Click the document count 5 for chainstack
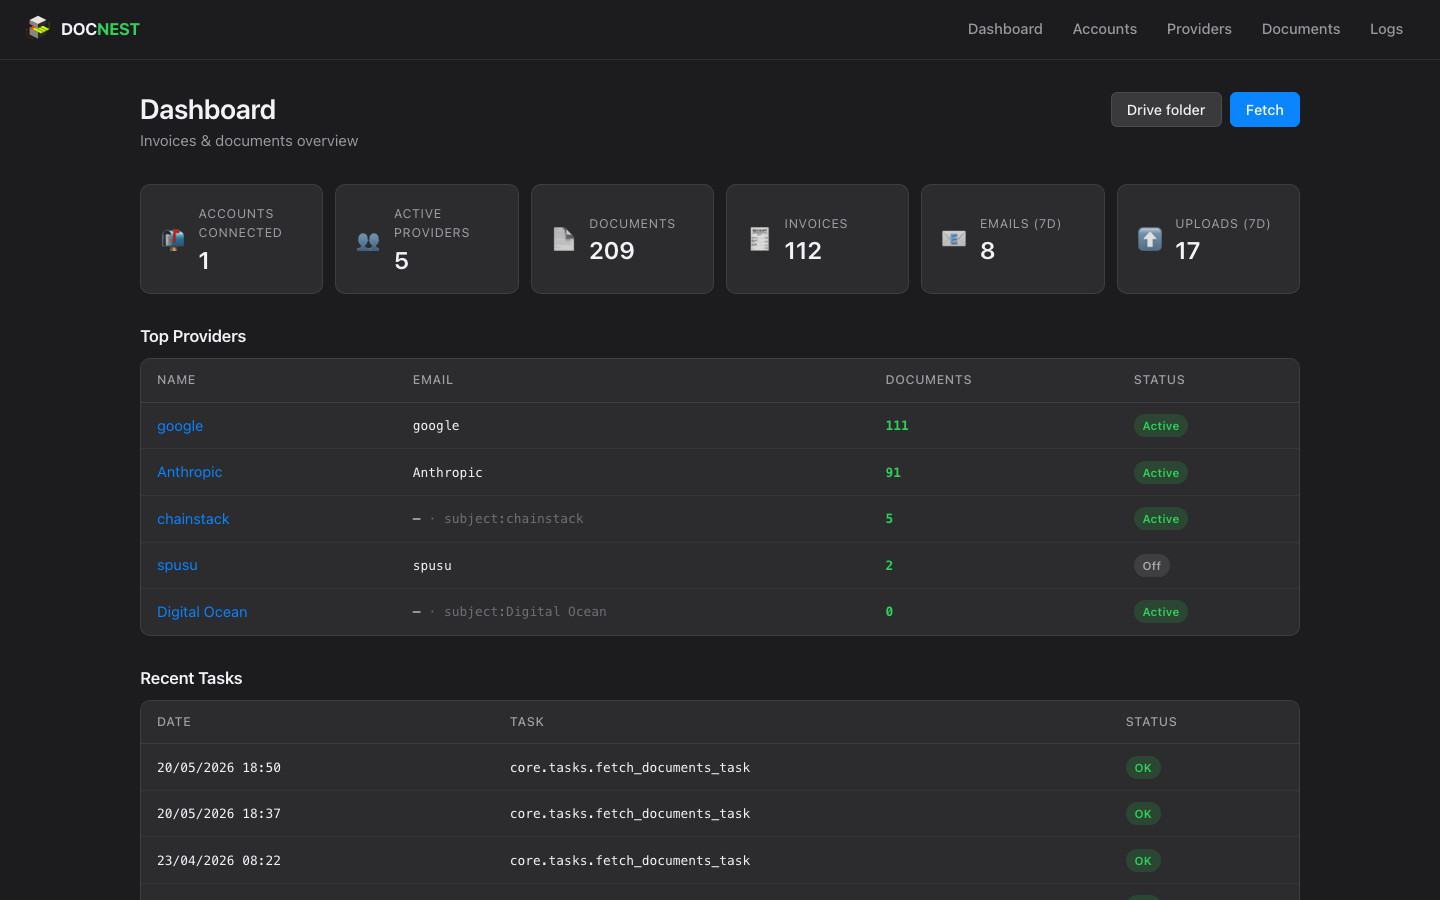The image size is (1440, 900). (889, 519)
